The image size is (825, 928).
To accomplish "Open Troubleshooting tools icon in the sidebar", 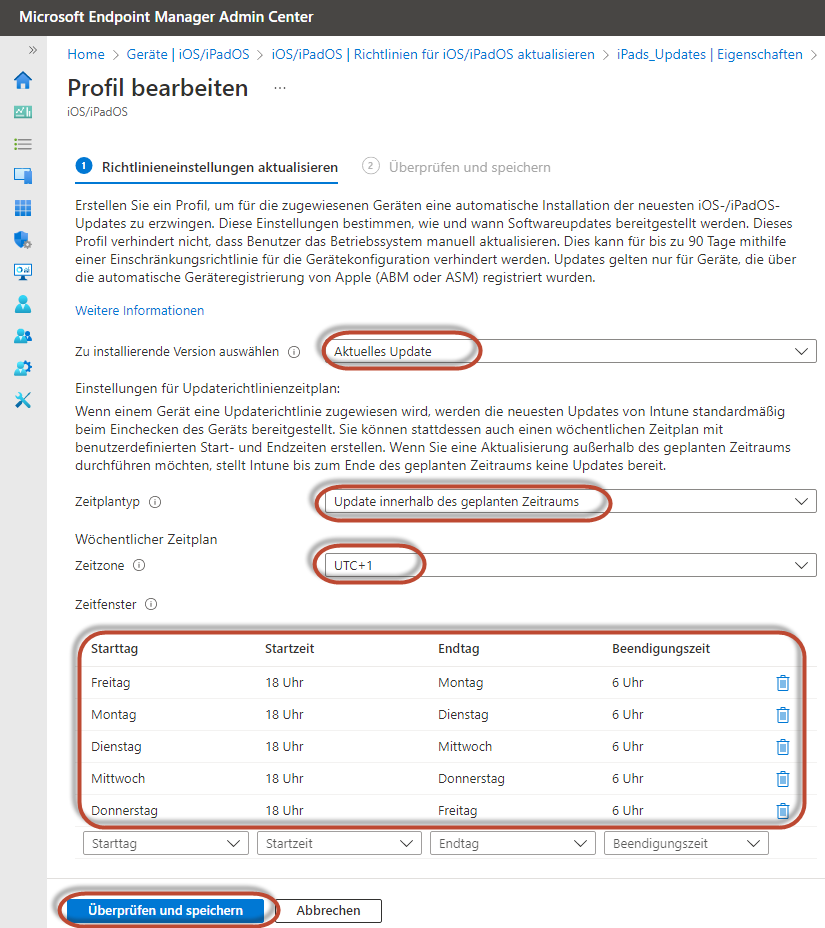I will point(22,400).
